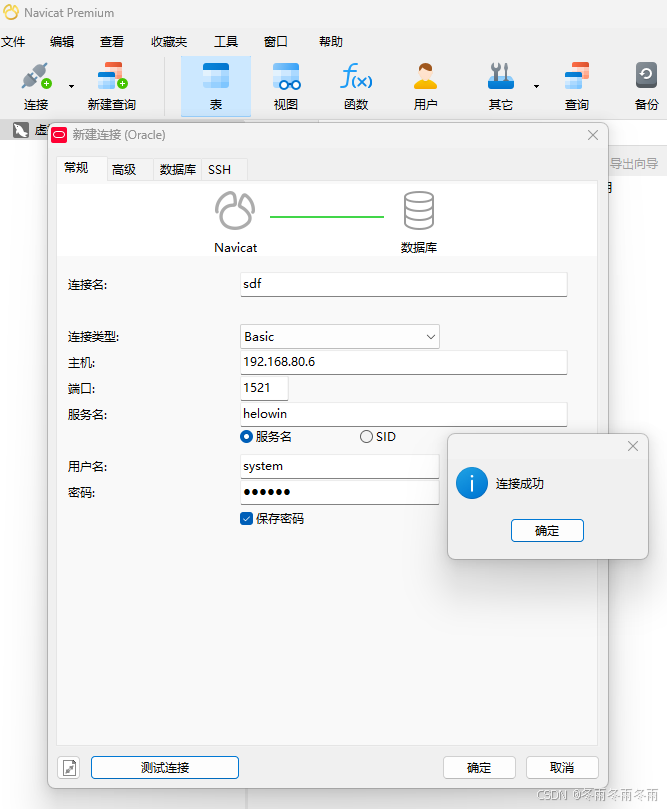The height and width of the screenshot is (809, 667).
Task: Click the 测试连接 button
Action: 165,768
